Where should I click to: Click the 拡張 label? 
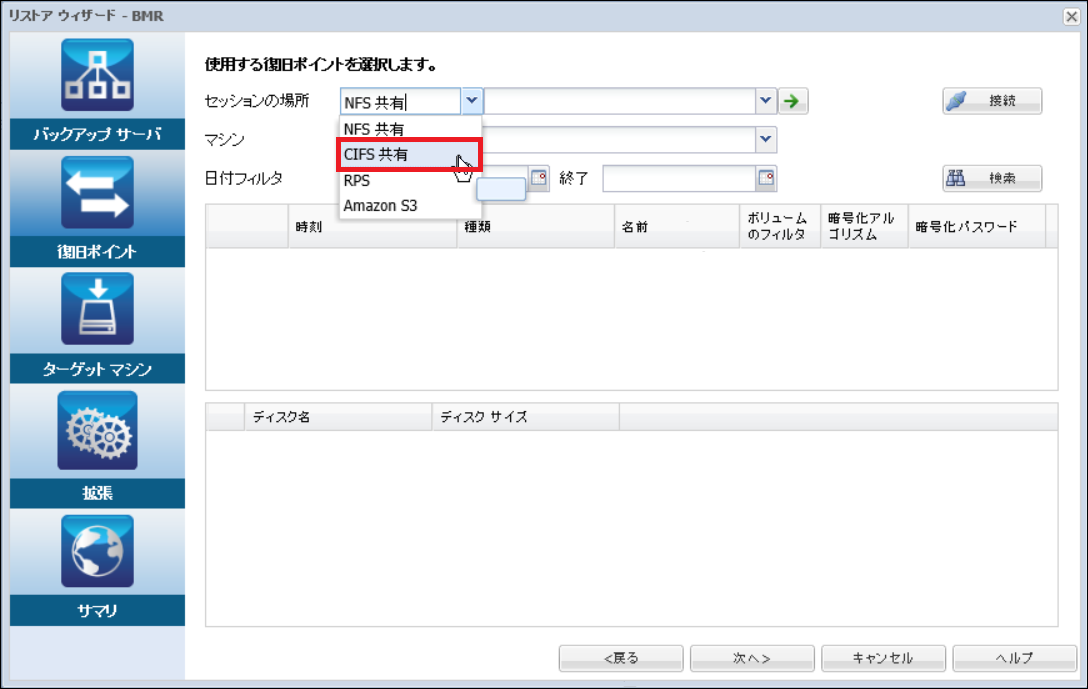pos(97,493)
